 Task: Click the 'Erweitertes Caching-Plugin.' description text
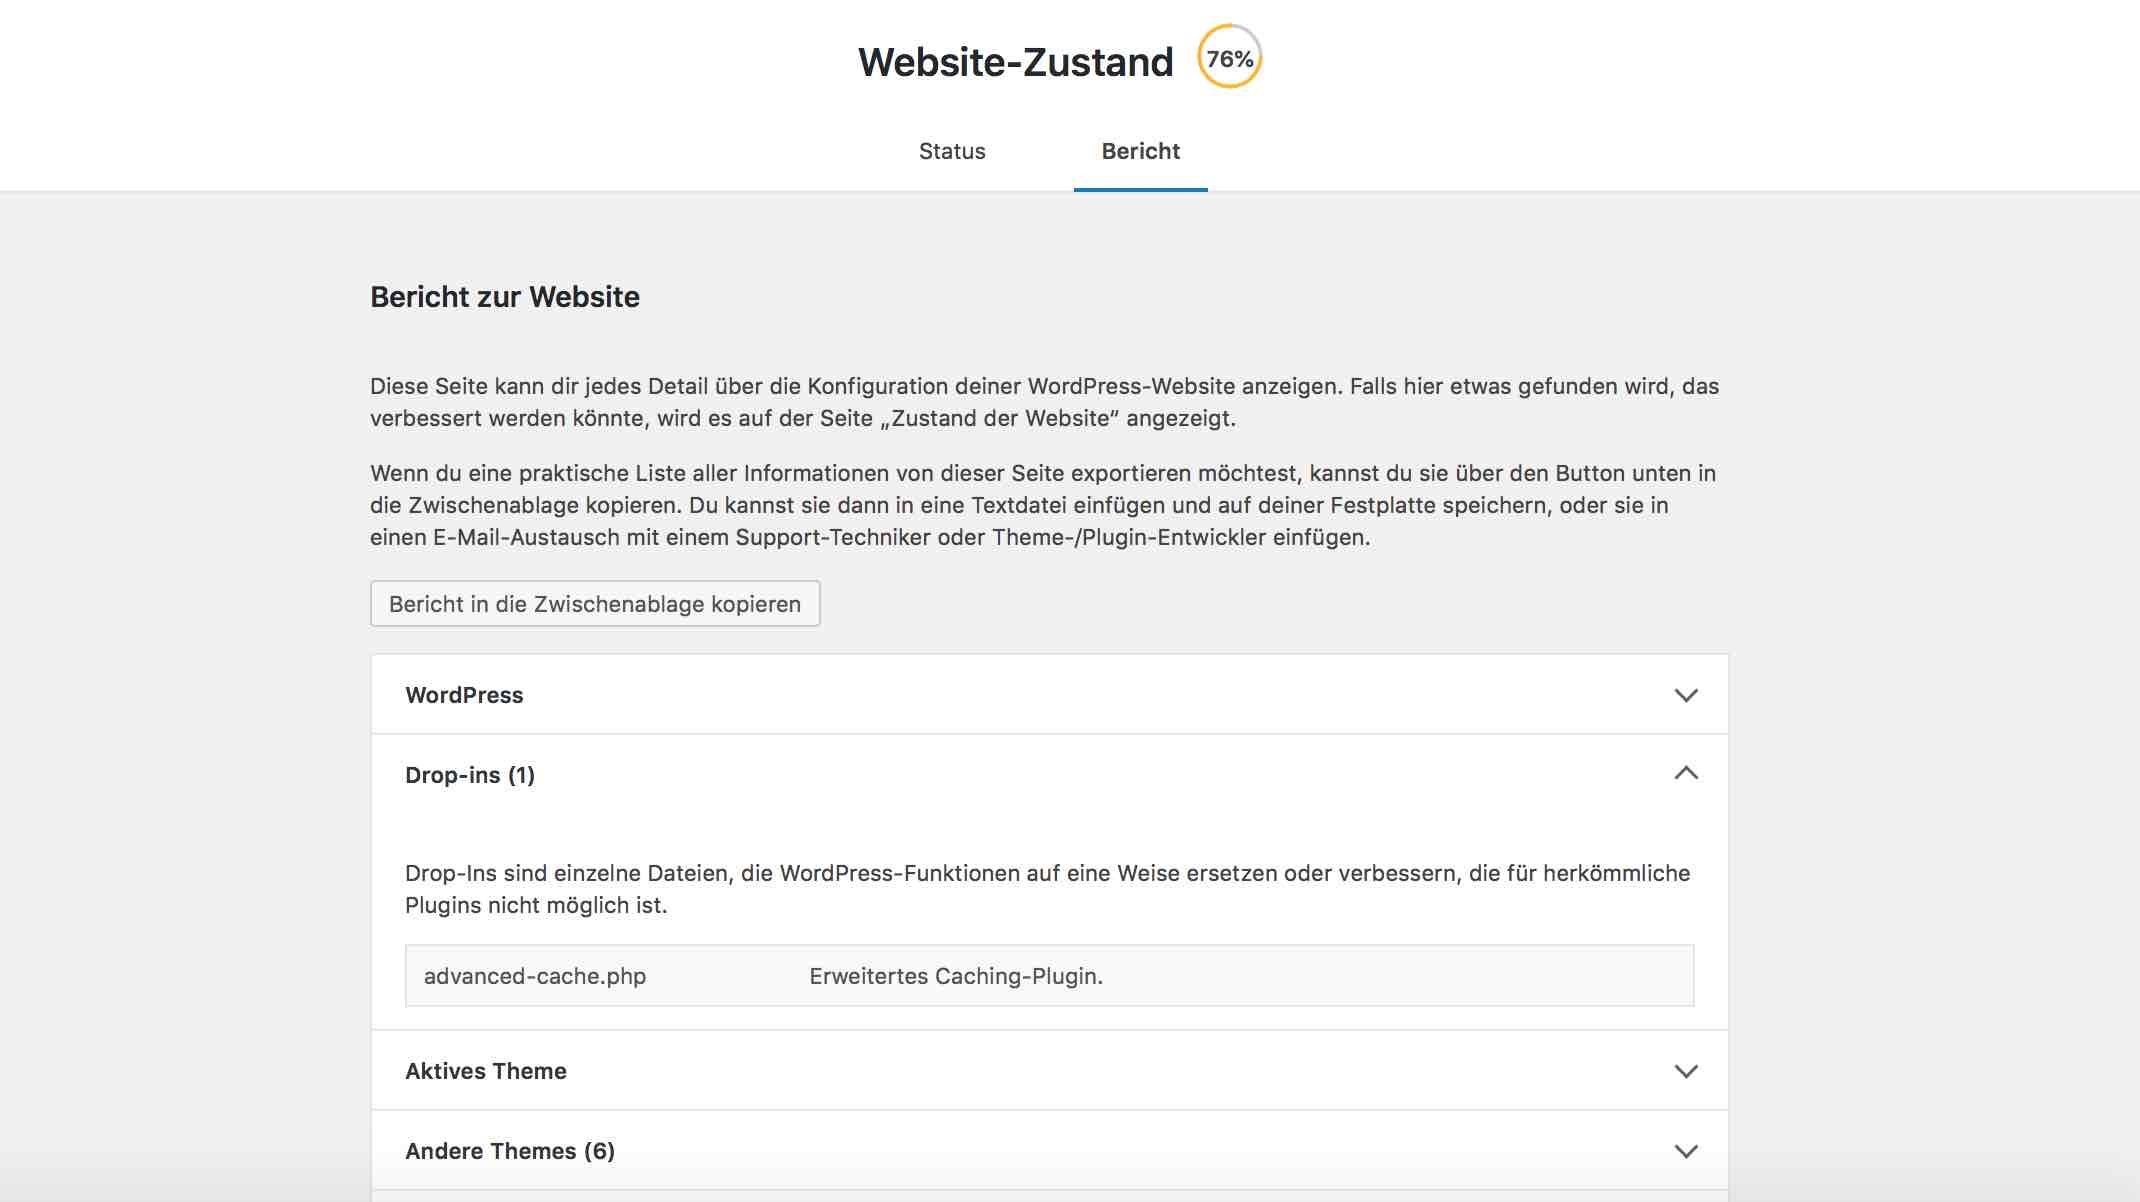point(956,976)
